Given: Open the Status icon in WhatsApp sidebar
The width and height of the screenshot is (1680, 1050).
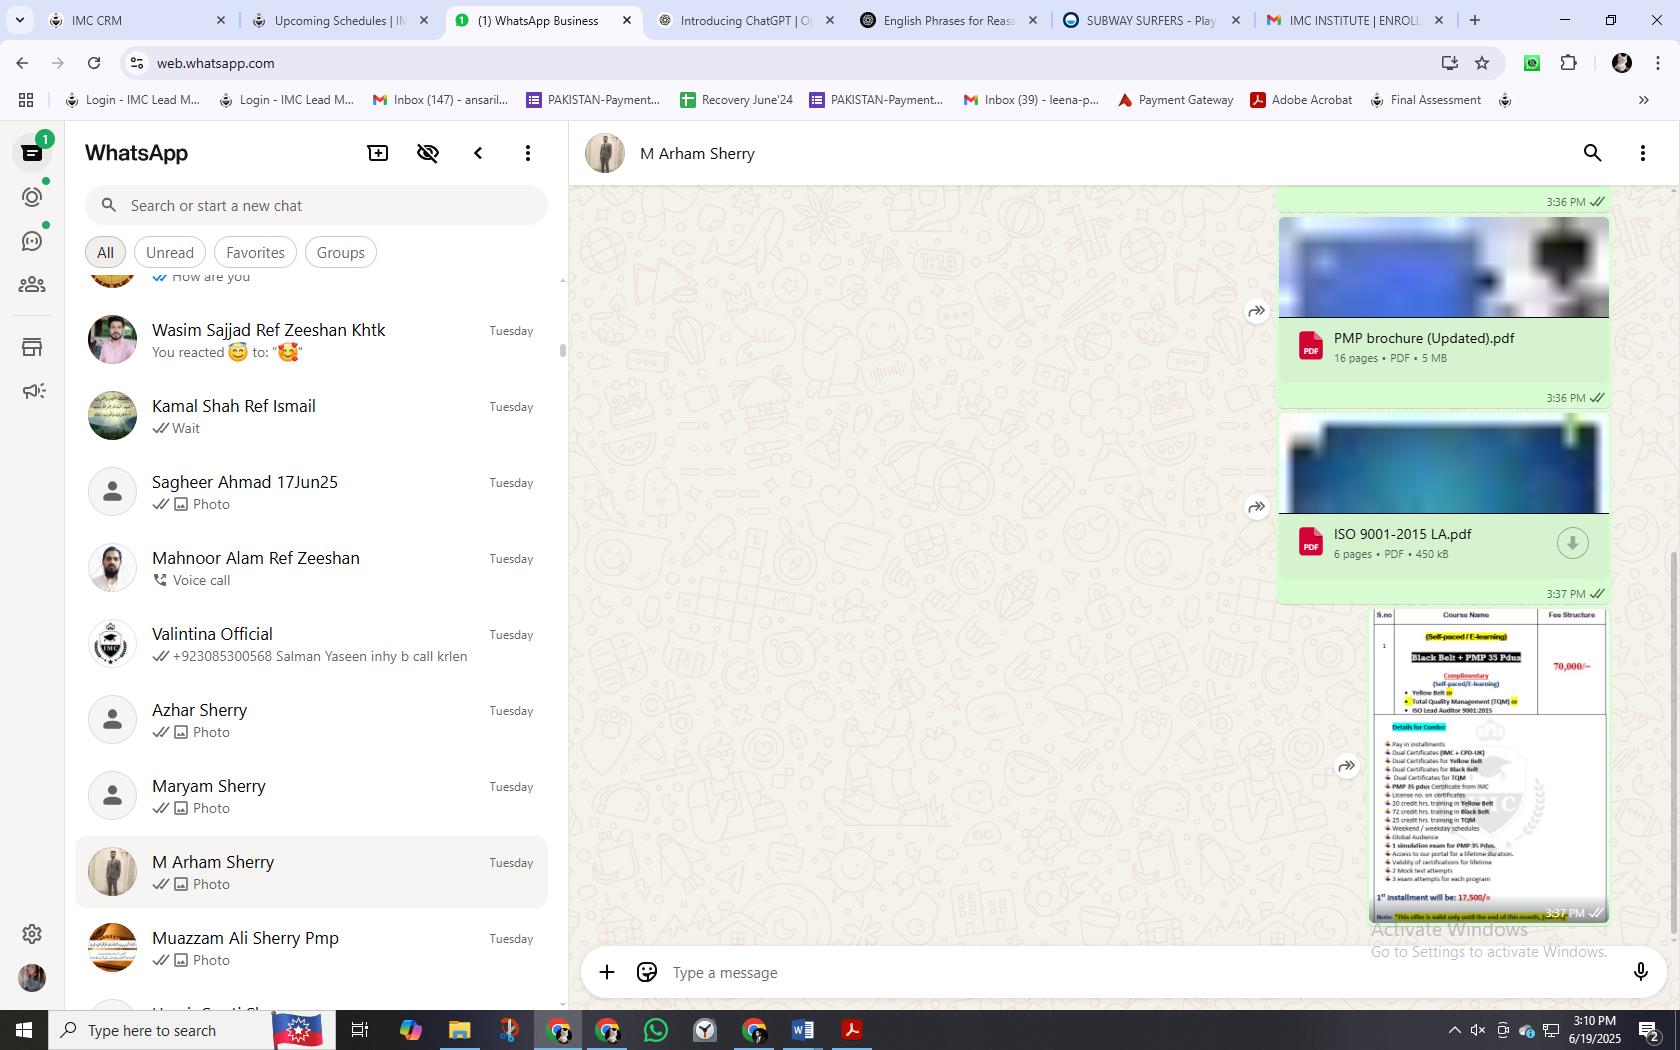Looking at the screenshot, I should 32,197.
